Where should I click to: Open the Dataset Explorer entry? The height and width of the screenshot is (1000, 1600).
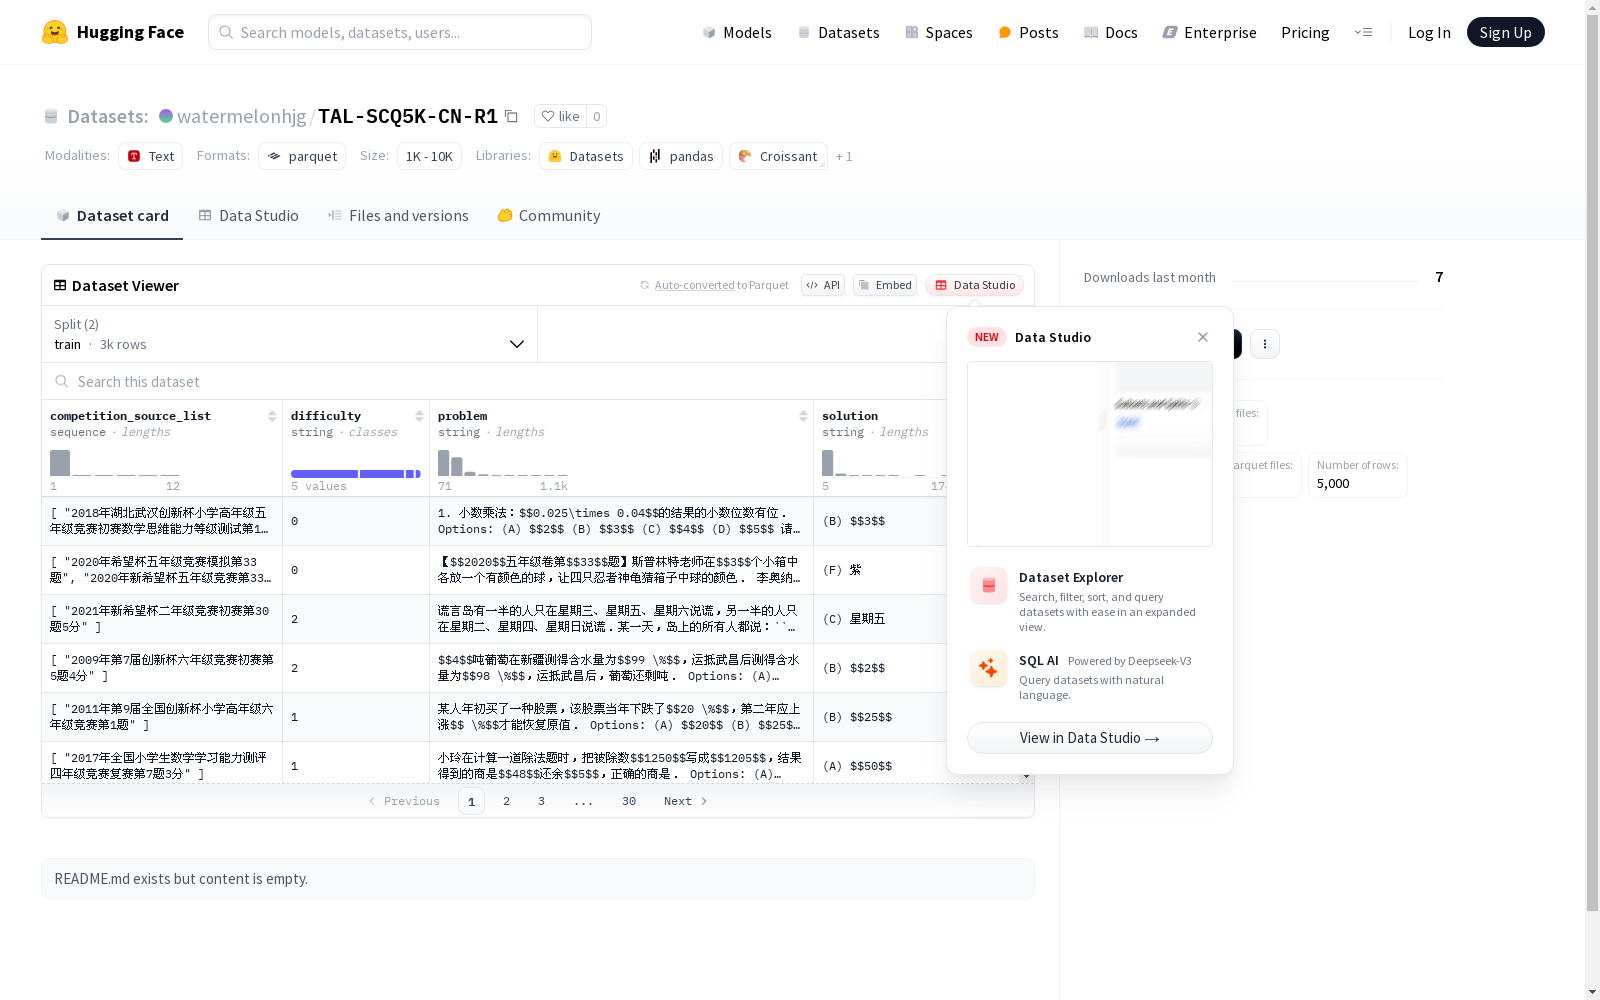click(1090, 600)
